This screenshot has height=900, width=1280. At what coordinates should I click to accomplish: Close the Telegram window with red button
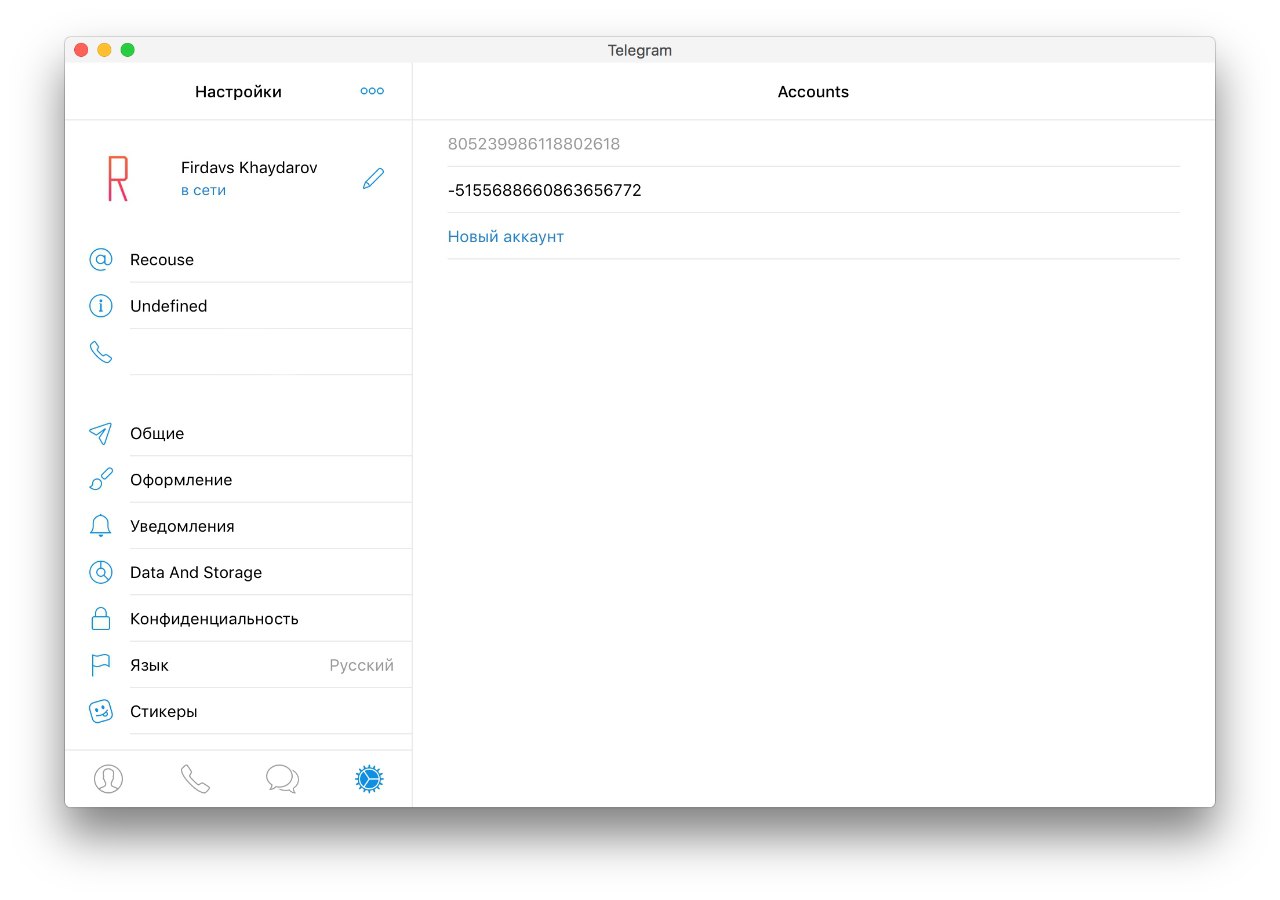click(81, 50)
